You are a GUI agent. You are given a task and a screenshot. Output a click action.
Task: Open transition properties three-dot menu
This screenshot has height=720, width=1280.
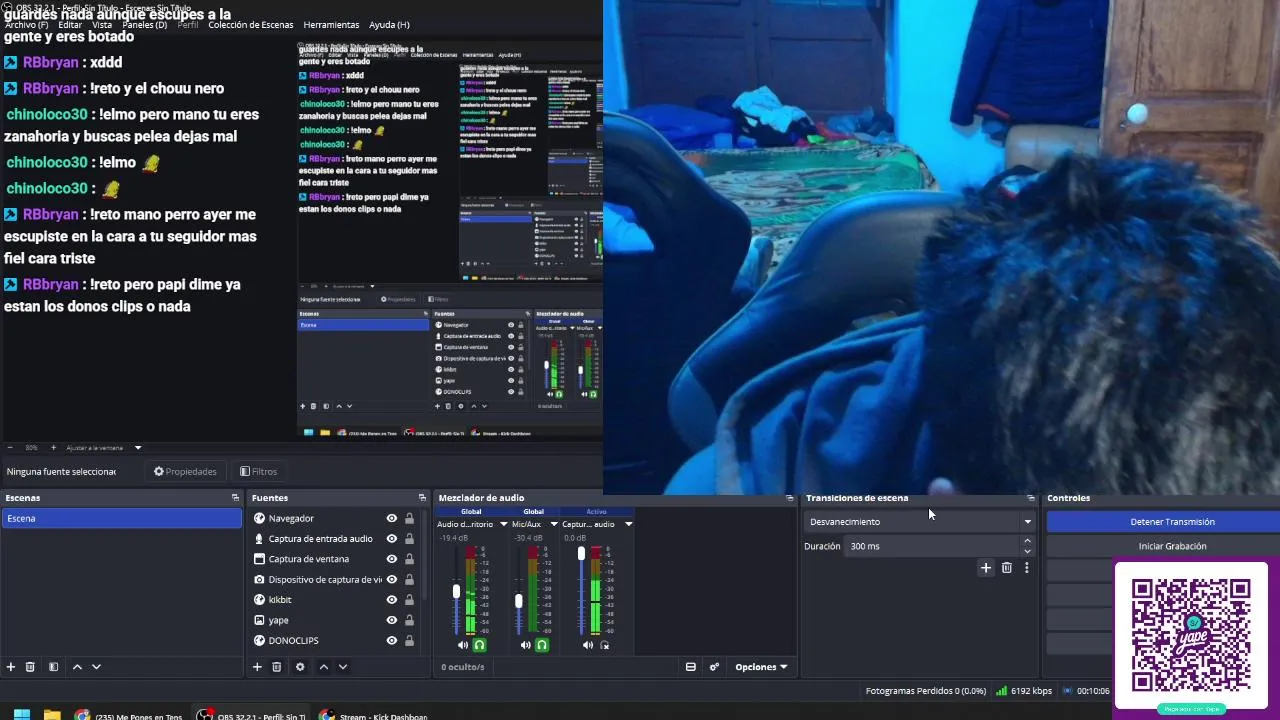[x=1026, y=568]
